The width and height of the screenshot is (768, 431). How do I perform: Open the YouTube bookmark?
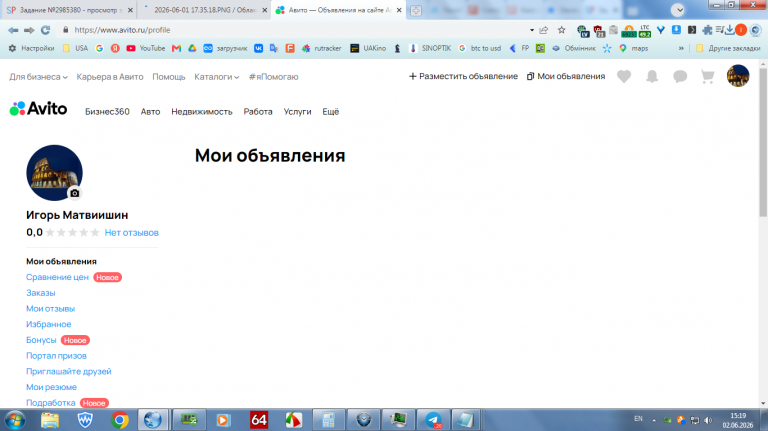(x=145, y=48)
